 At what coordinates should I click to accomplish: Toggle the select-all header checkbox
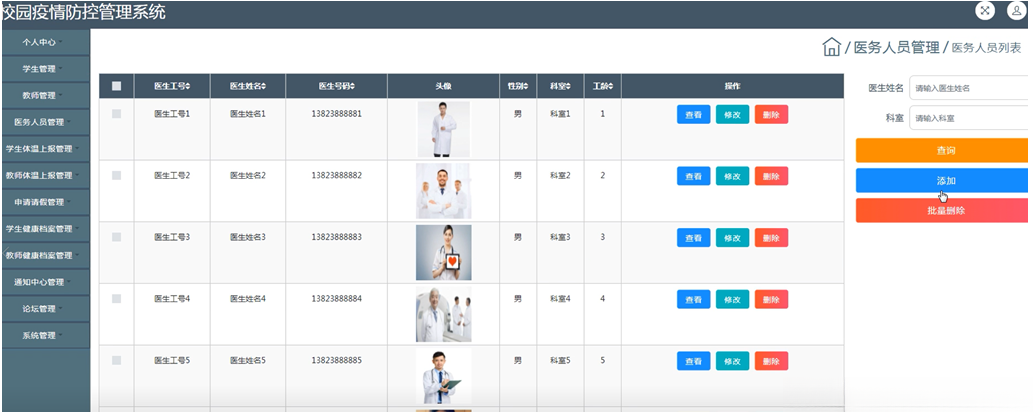click(x=117, y=86)
